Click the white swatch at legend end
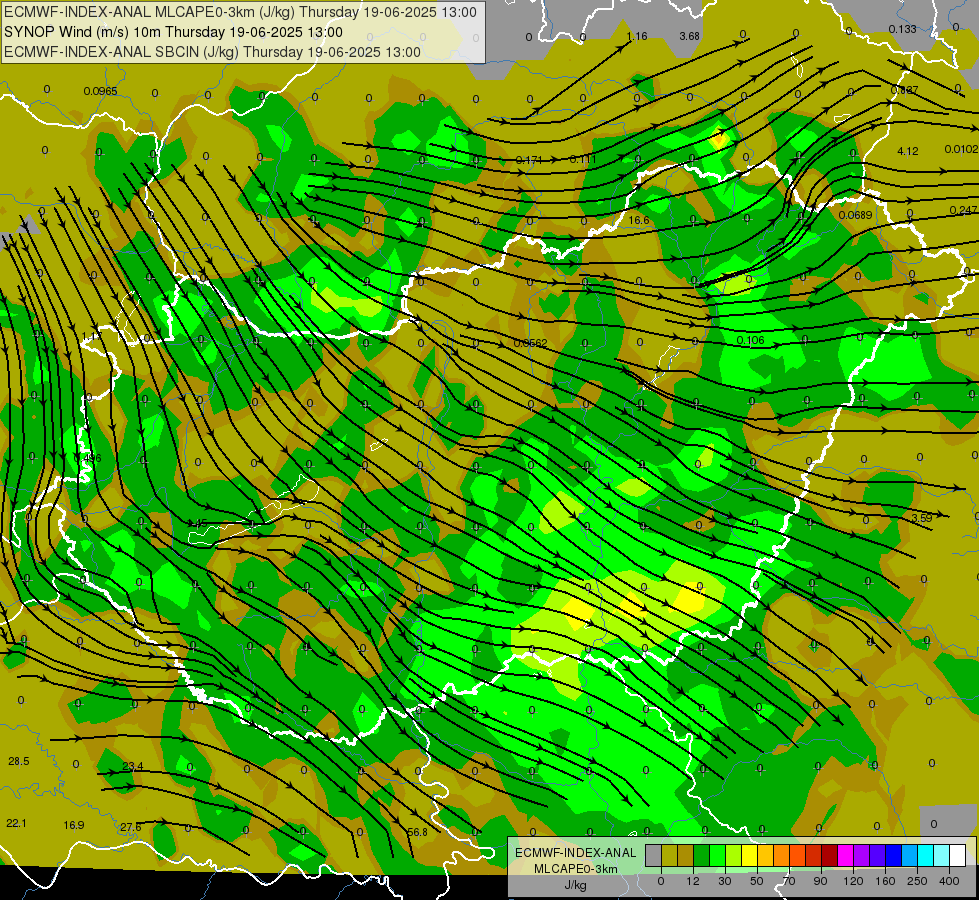Image resolution: width=979 pixels, height=900 pixels. click(x=958, y=855)
